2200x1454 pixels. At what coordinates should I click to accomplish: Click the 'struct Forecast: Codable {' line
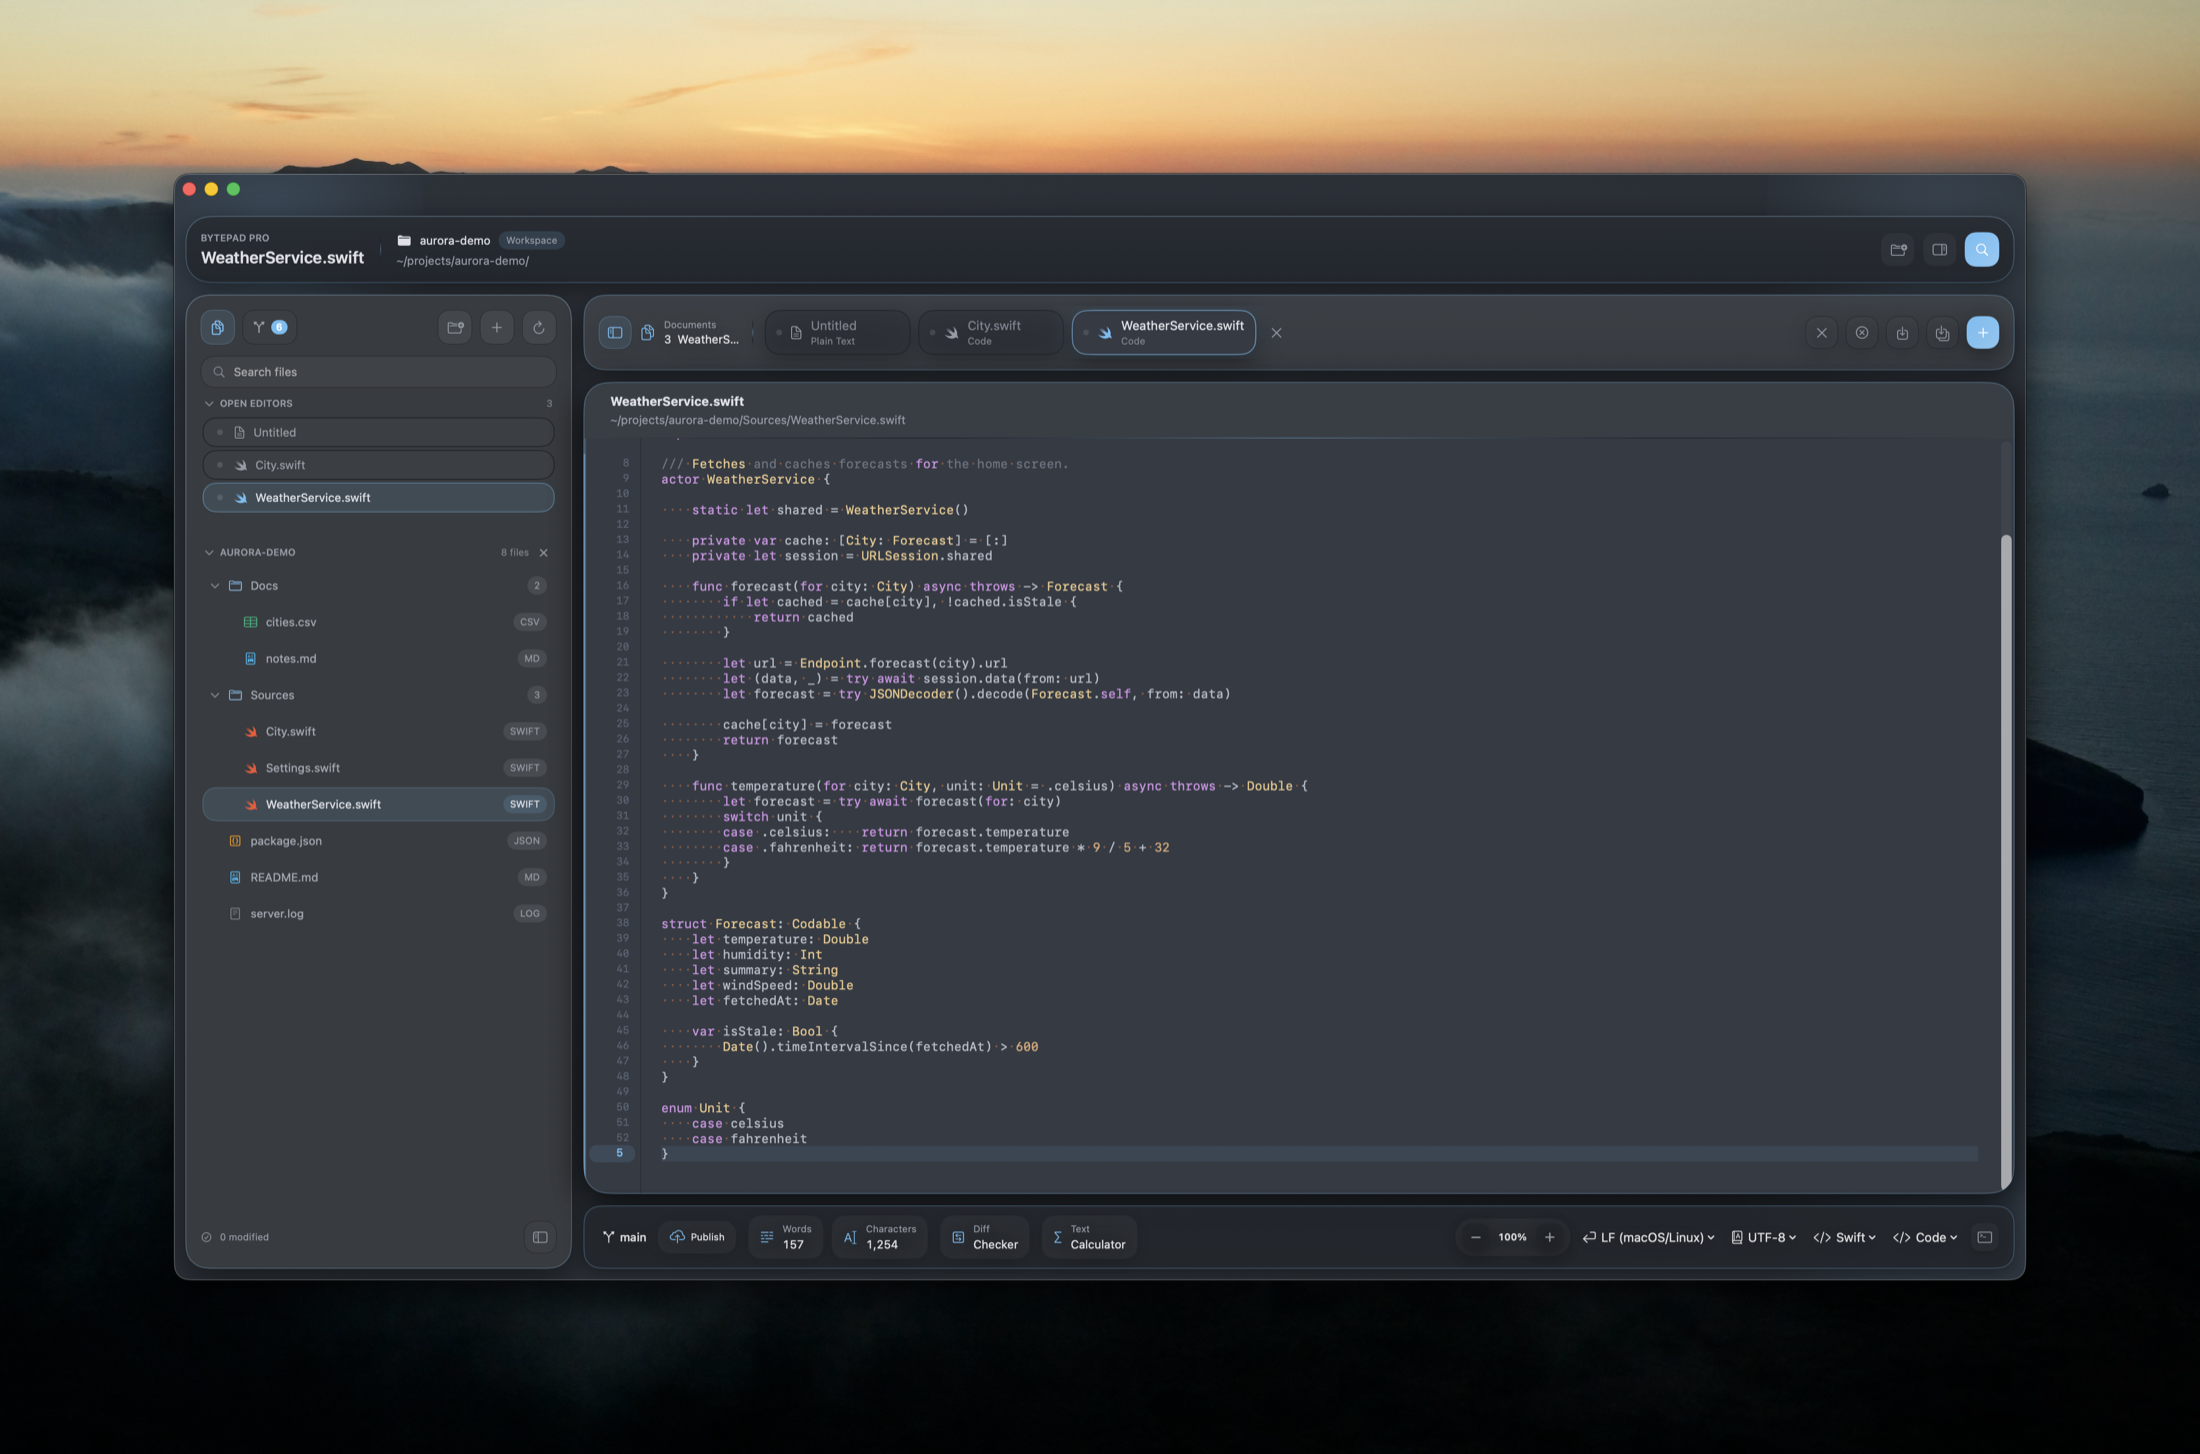point(760,924)
